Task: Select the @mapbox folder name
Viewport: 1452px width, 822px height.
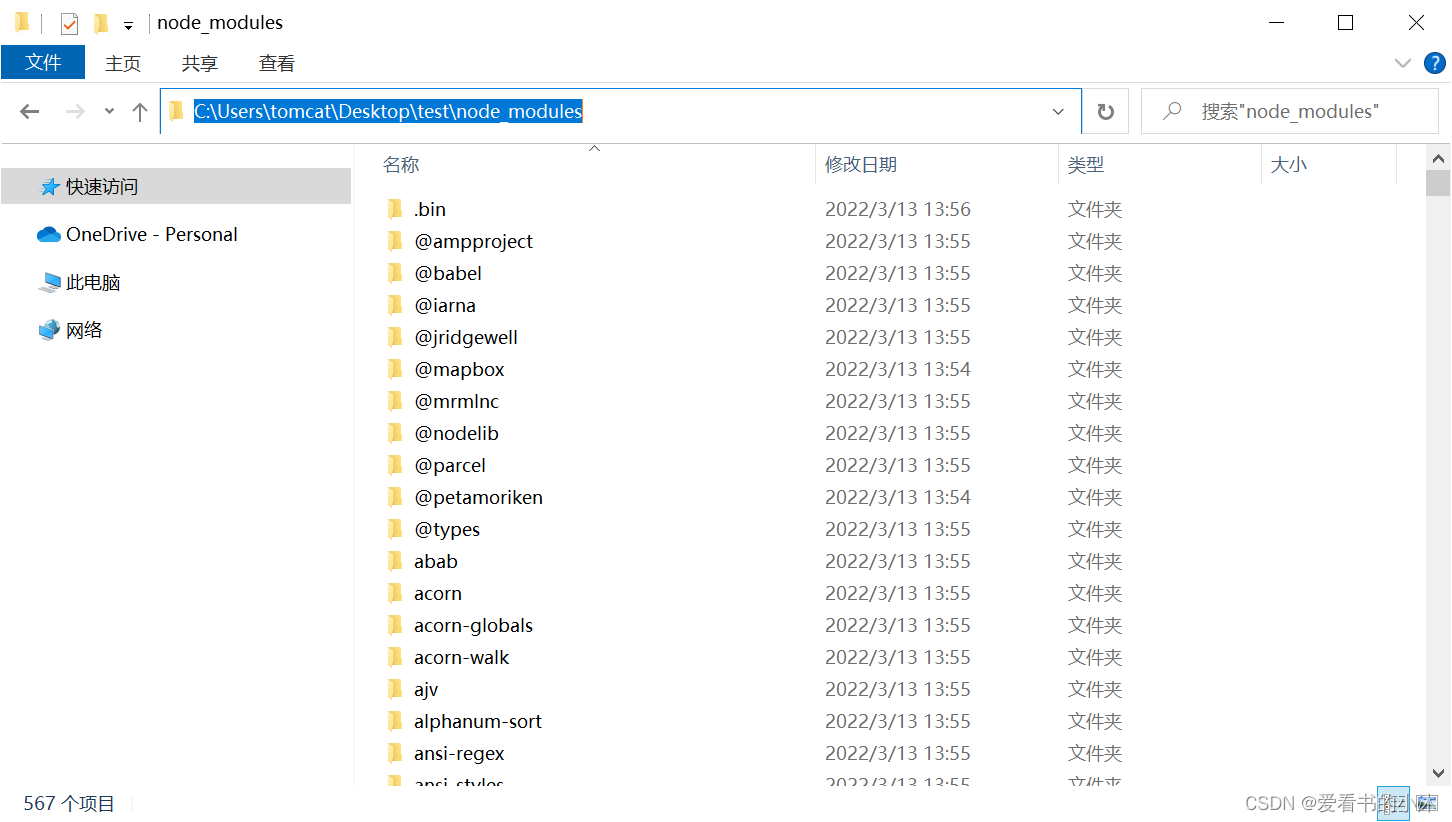Action: tap(459, 369)
